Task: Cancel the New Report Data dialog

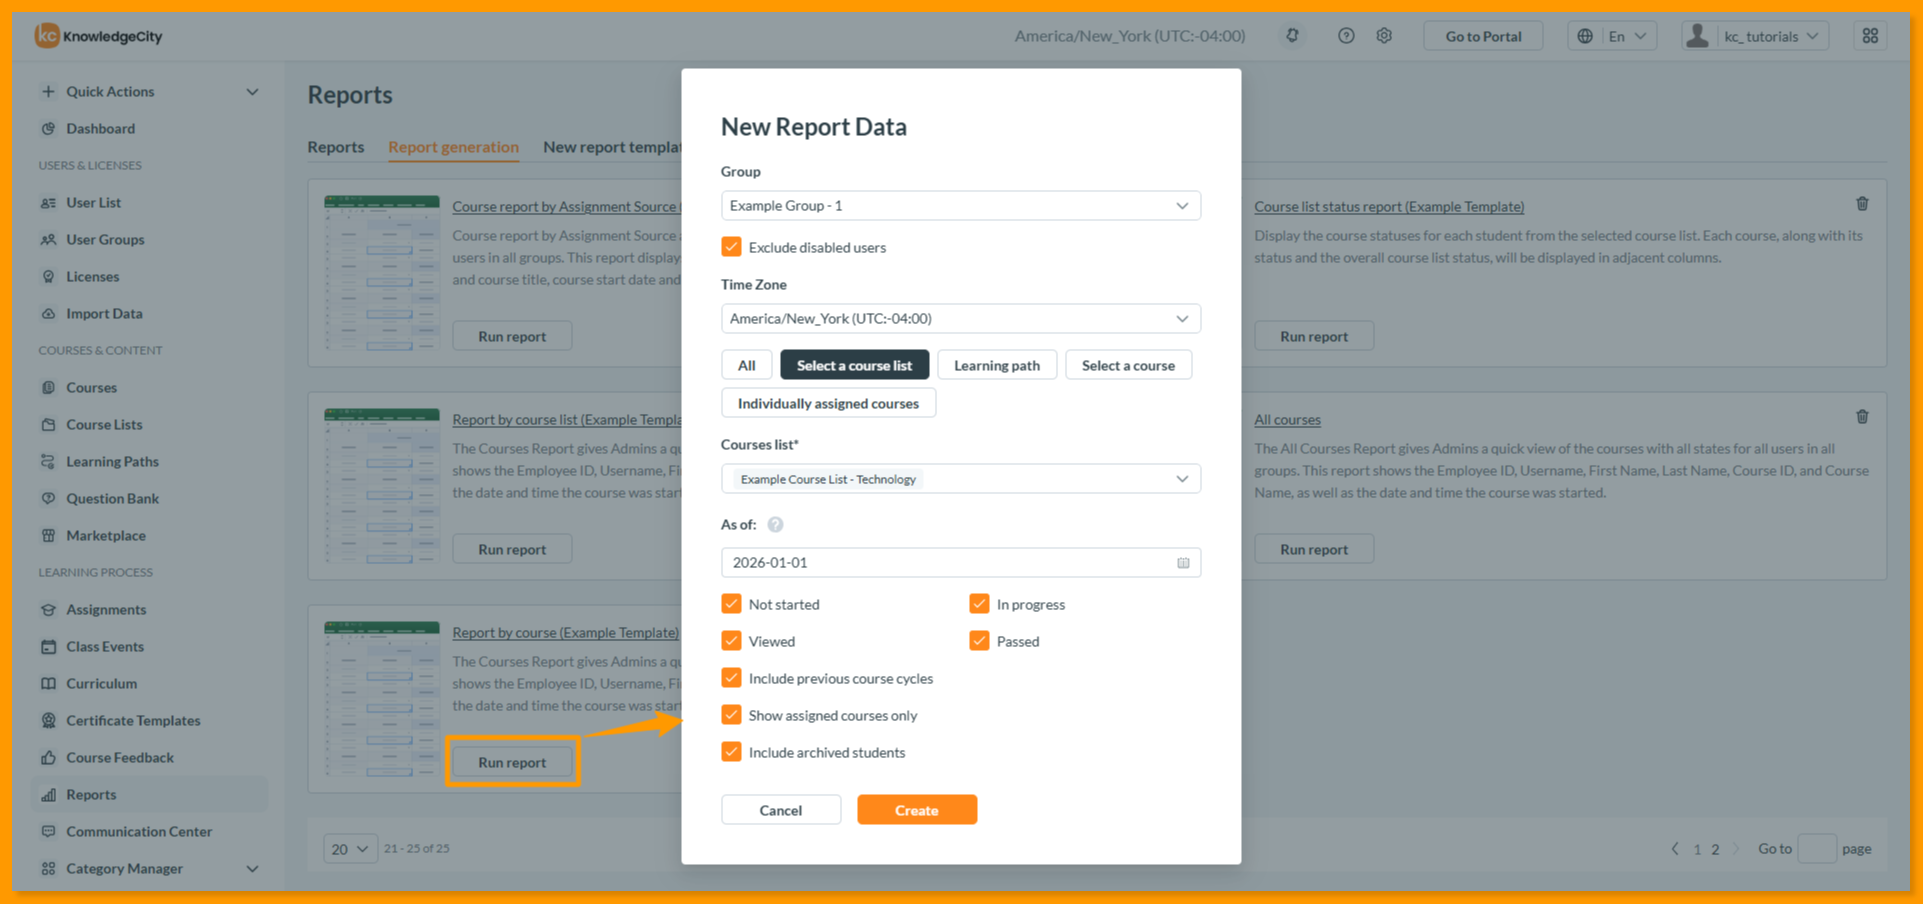Action: pos(781,810)
